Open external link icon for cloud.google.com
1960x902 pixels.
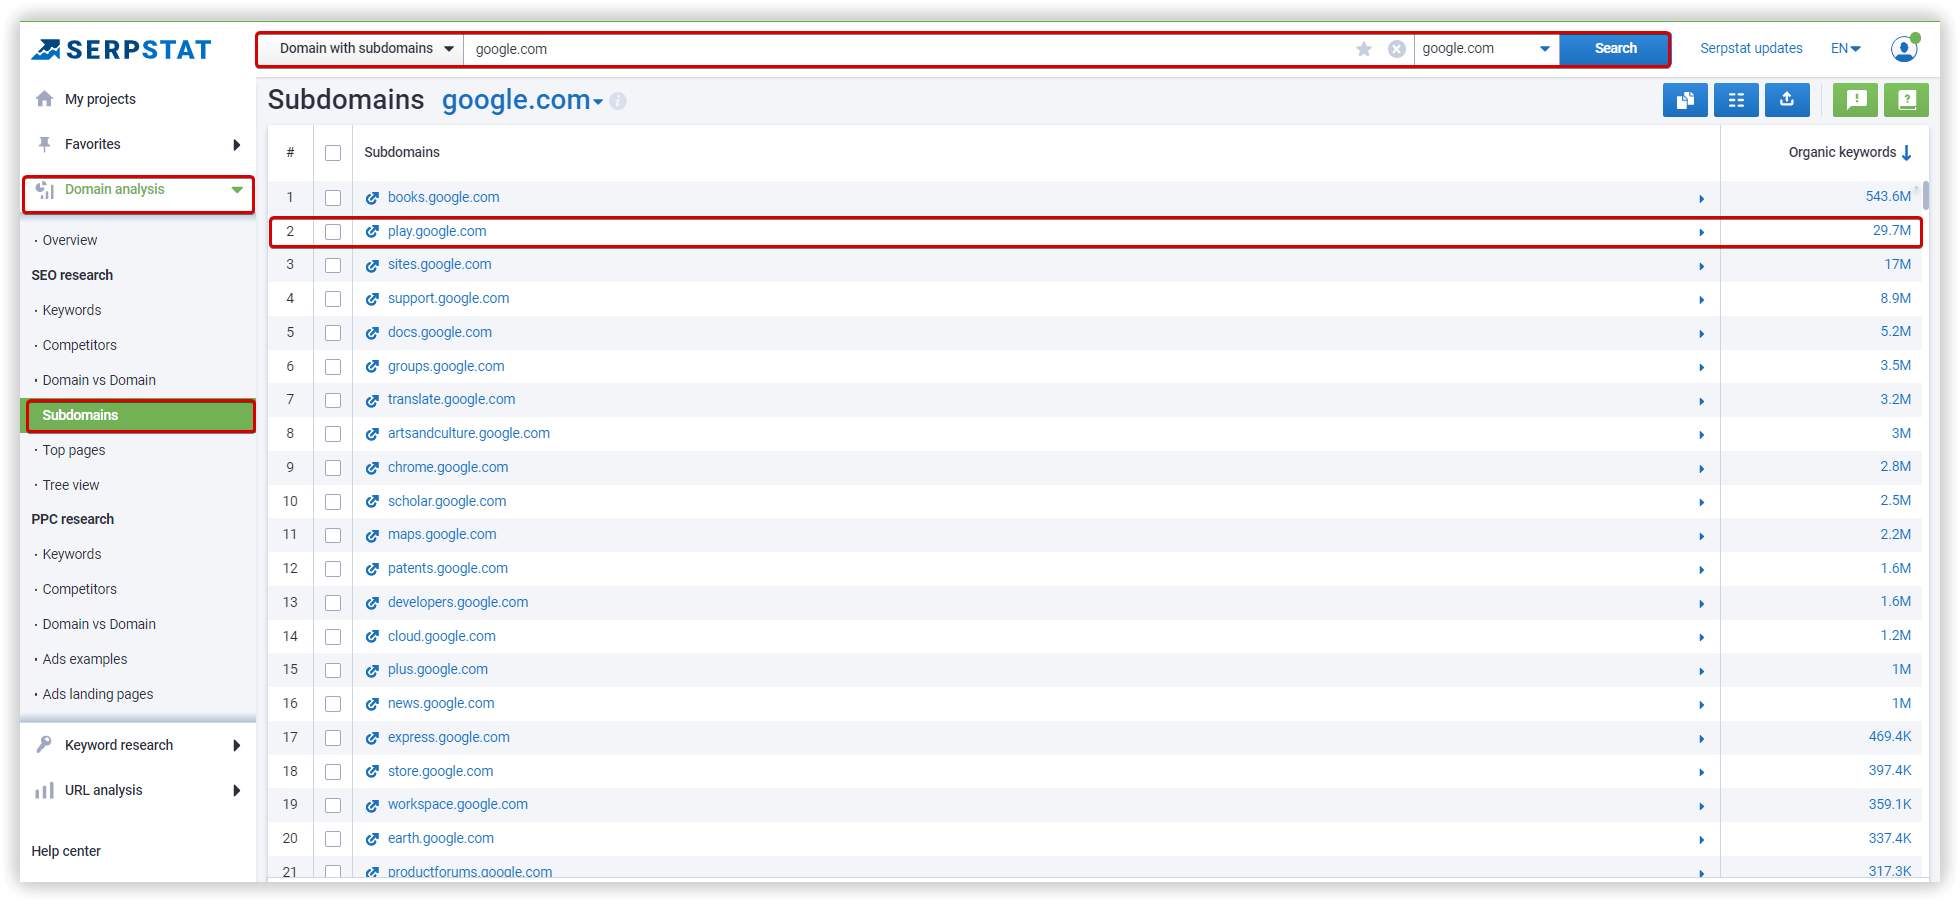[372, 637]
